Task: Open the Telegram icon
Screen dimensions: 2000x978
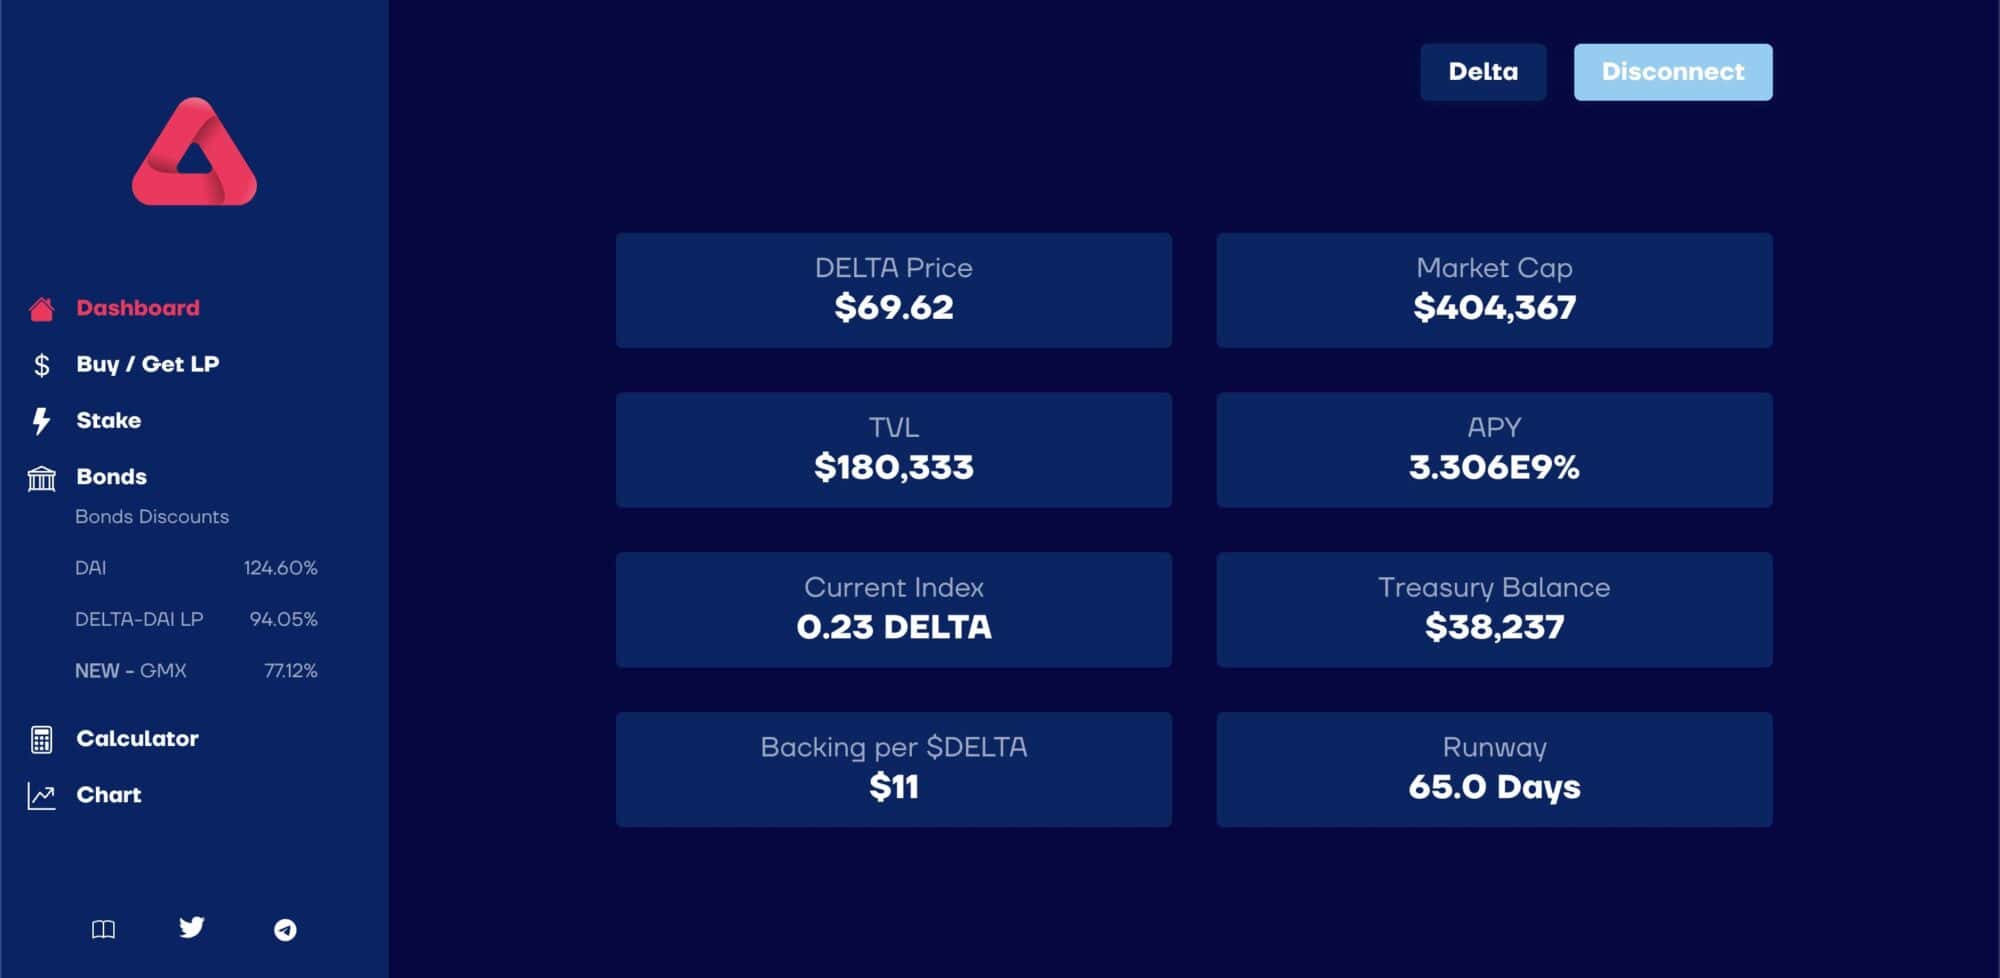Action: point(285,930)
